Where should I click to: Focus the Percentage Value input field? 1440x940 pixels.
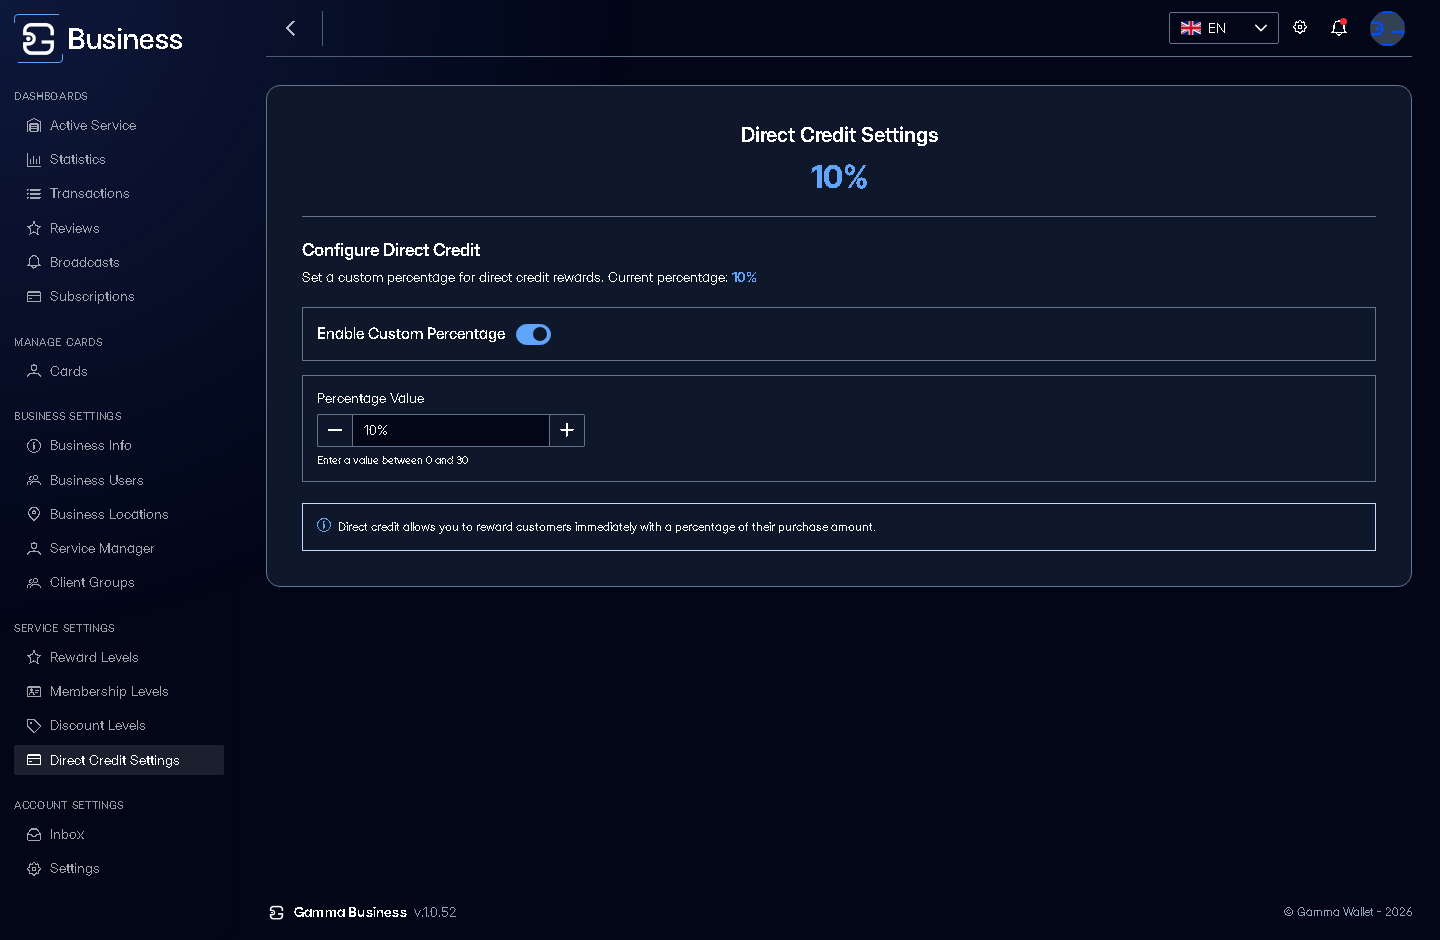451,430
